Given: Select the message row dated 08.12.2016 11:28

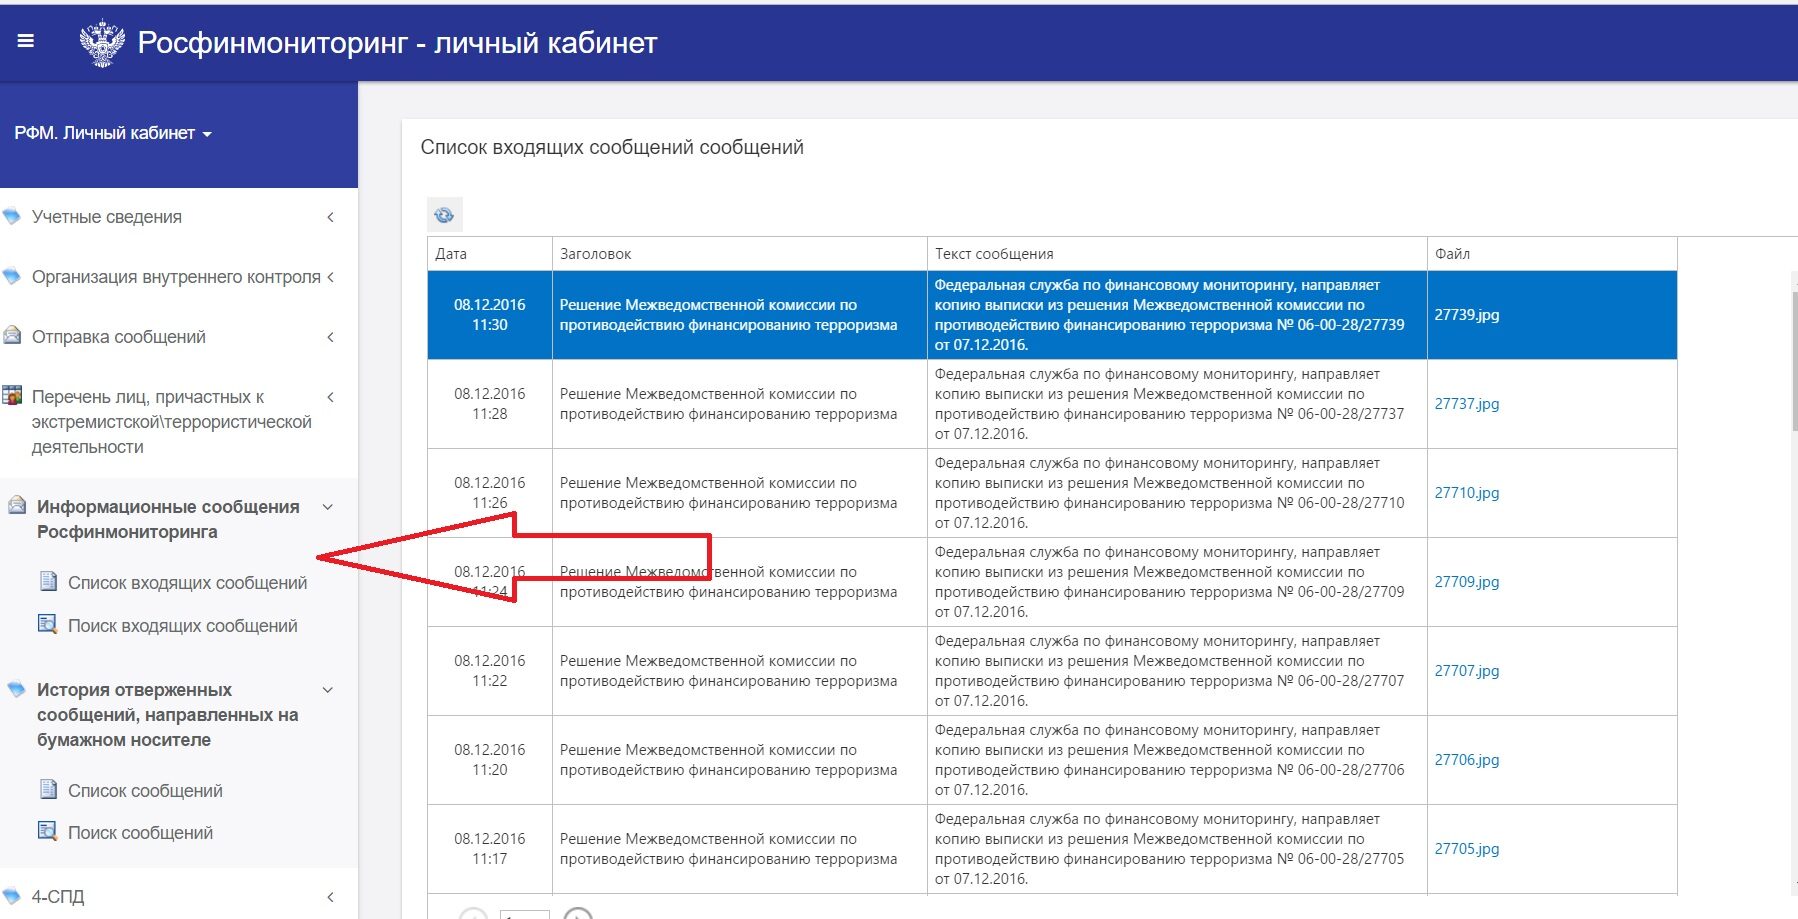Looking at the screenshot, I should coord(1052,404).
